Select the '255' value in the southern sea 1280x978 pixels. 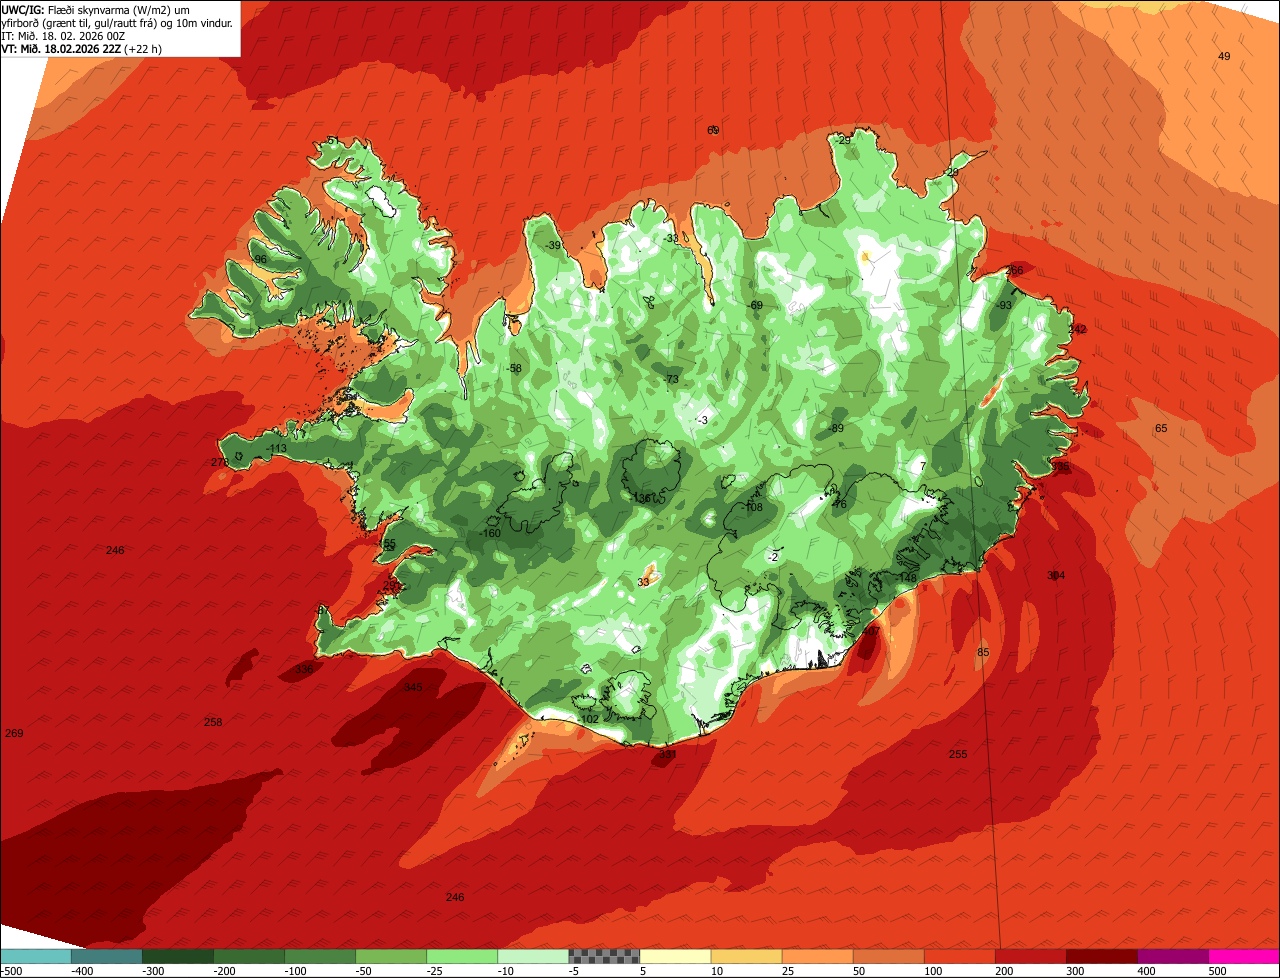click(x=958, y=754)
